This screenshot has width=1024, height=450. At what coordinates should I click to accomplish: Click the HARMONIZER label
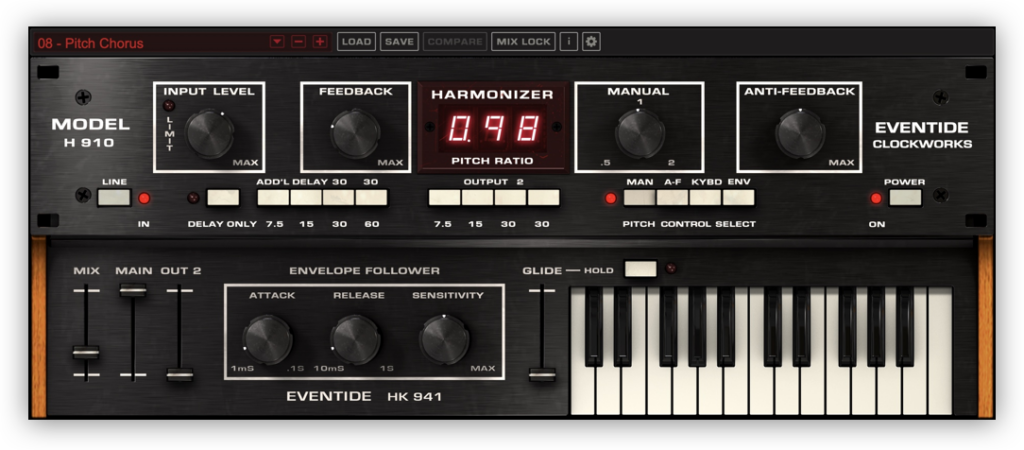[x=492, y=95]
